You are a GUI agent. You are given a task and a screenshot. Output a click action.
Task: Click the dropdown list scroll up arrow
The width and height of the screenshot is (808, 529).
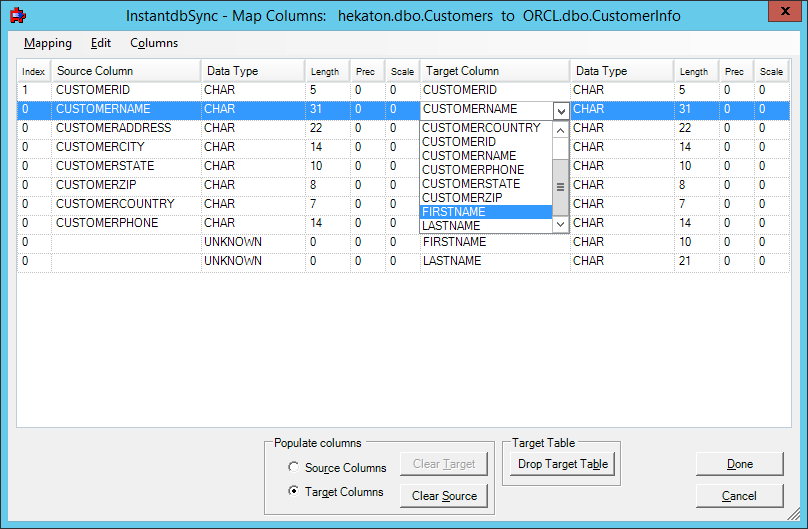click(561, 130)
